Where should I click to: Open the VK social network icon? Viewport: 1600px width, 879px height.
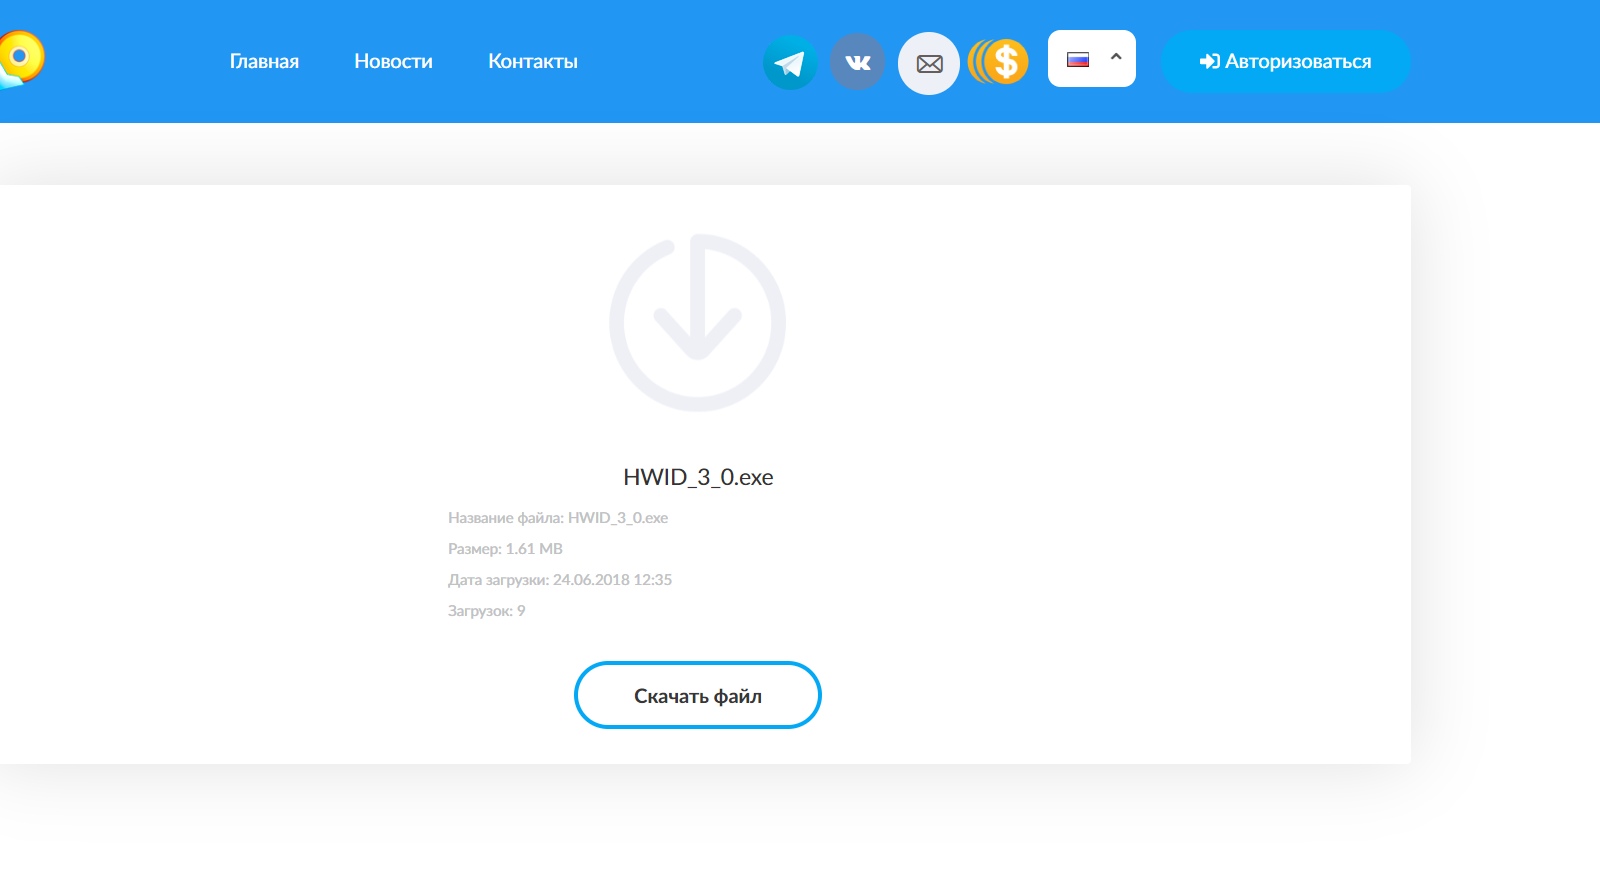point(858,62)
